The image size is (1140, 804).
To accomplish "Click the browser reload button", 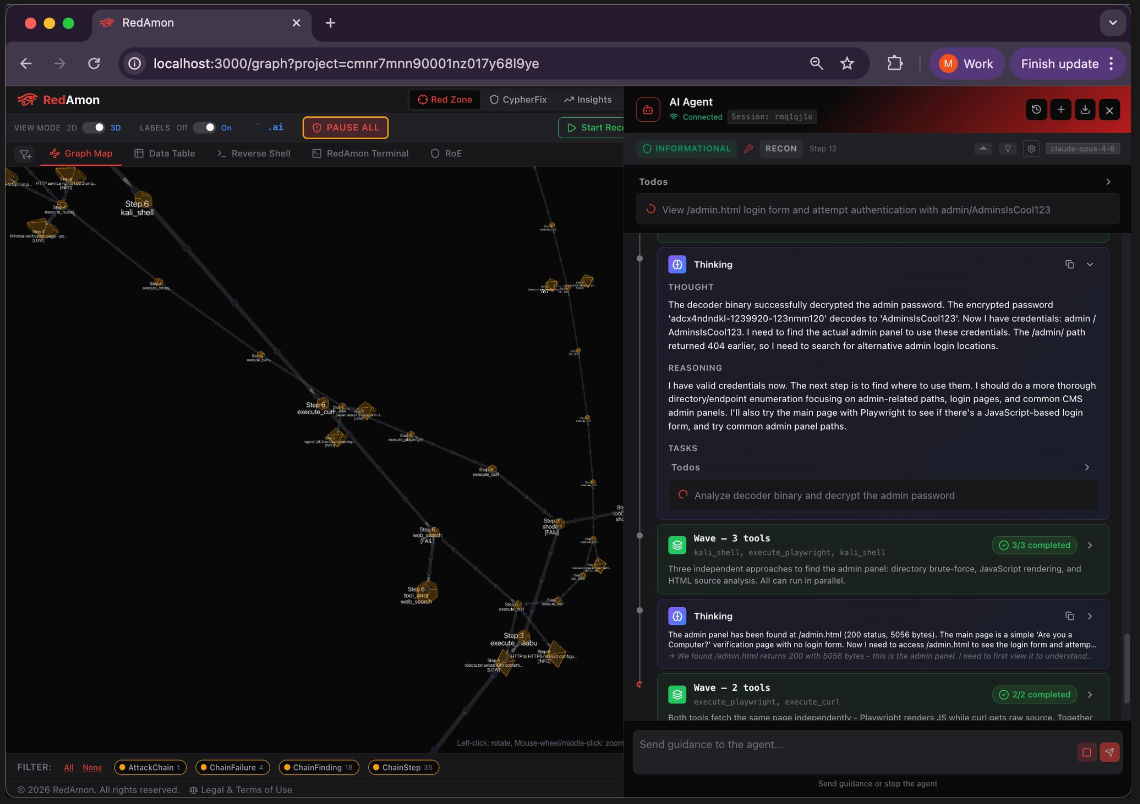I will pyautogui.click(x=94, y=64).
